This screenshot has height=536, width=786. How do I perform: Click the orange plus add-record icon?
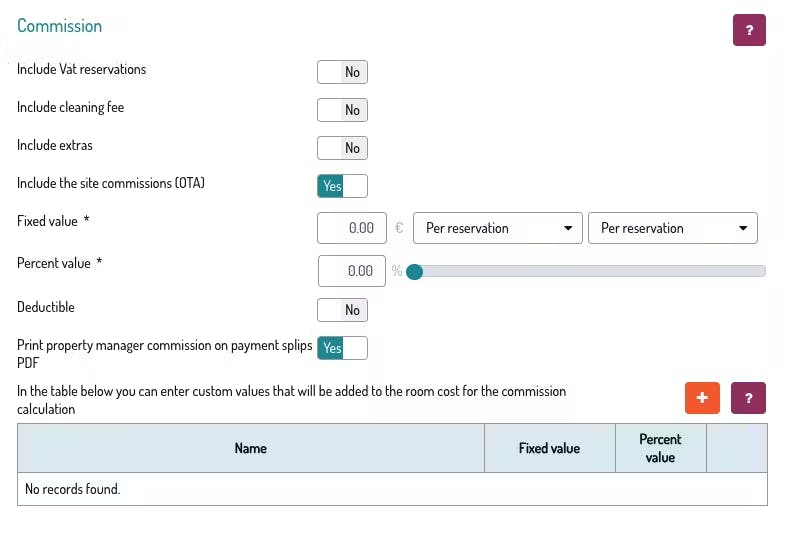(702, 398)
